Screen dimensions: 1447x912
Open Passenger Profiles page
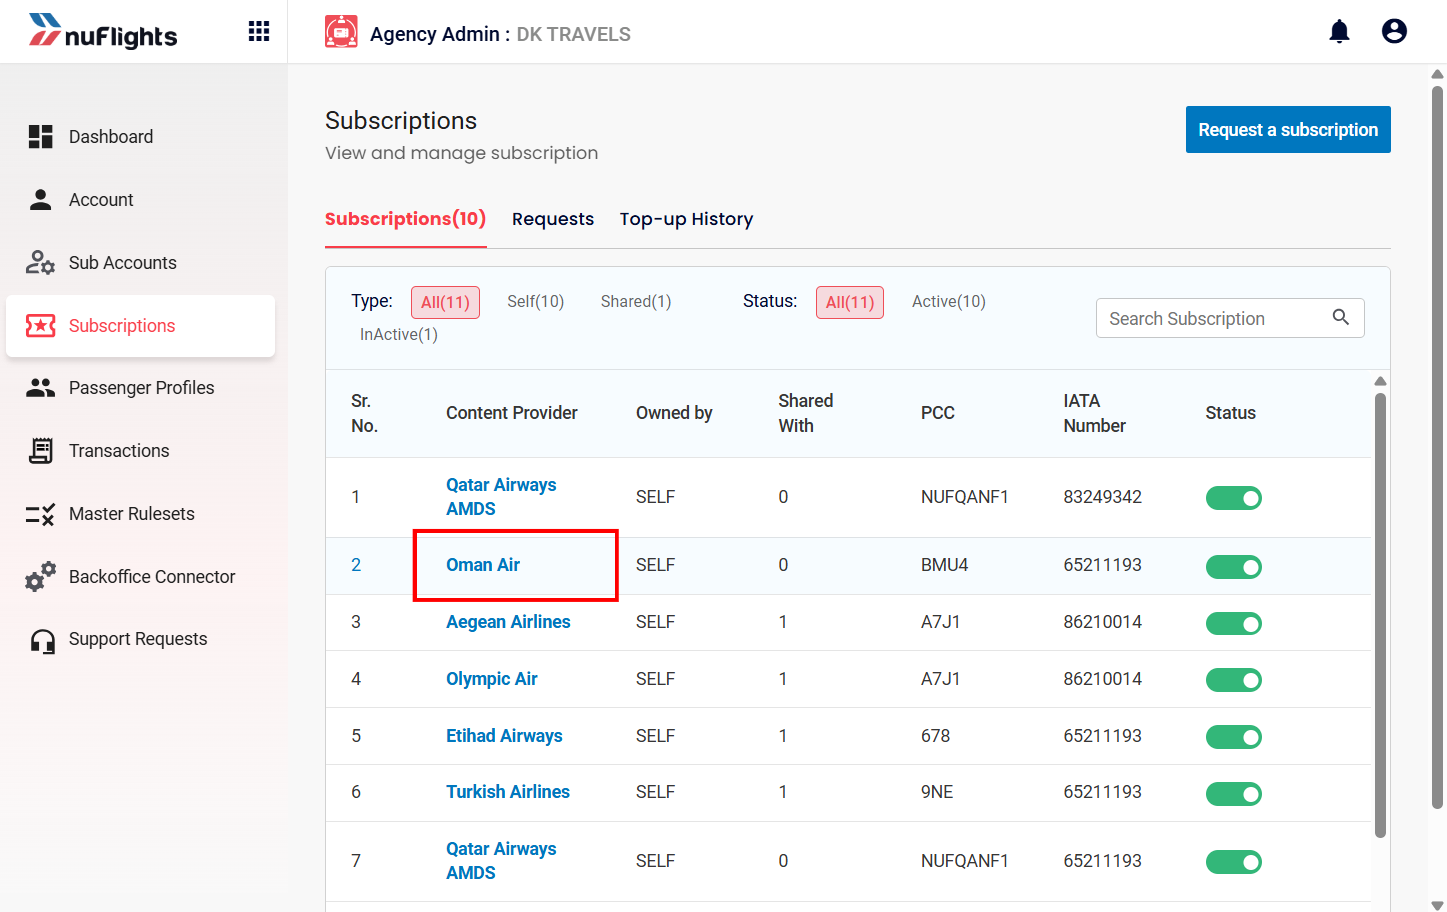click(x=141, y=388)
